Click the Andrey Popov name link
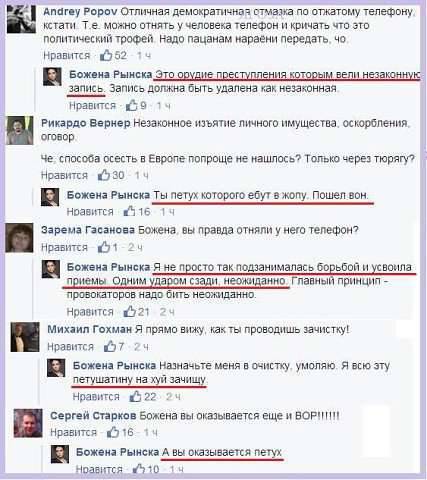This screenshot has width=427, height=480. point(80,12)
